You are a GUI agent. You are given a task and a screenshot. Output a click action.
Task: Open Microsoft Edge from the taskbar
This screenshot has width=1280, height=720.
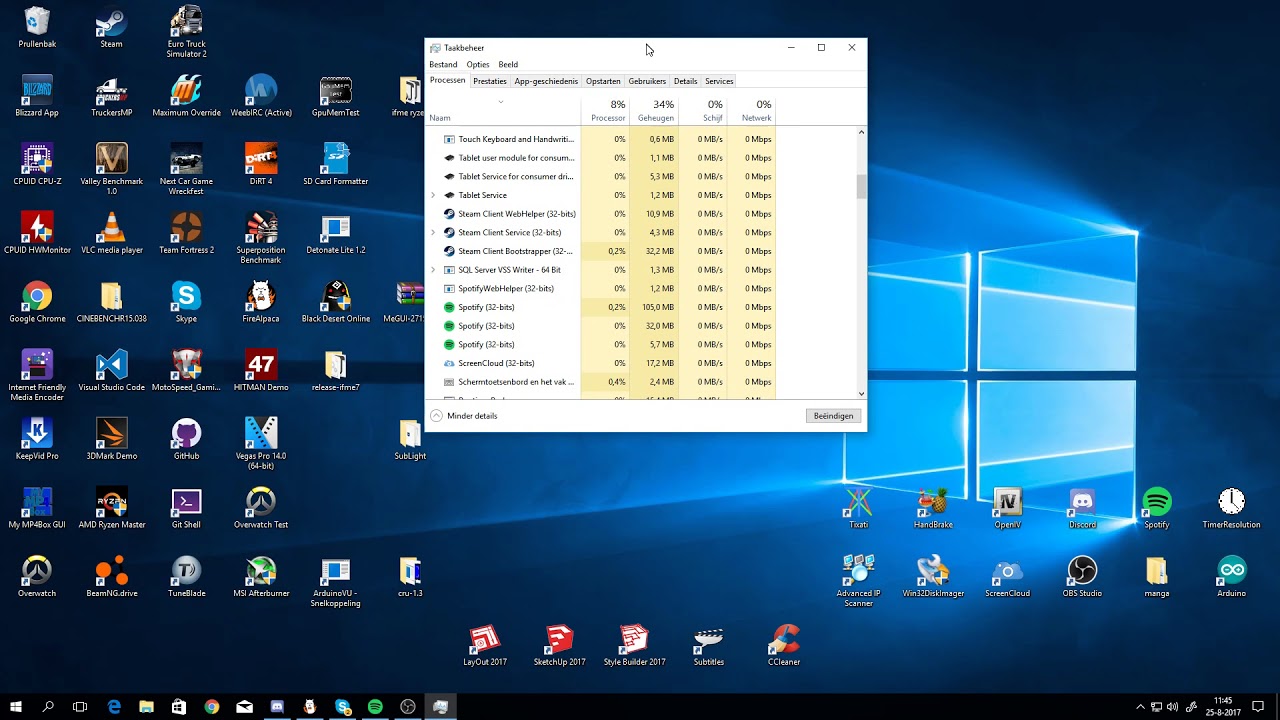[114, 707]
